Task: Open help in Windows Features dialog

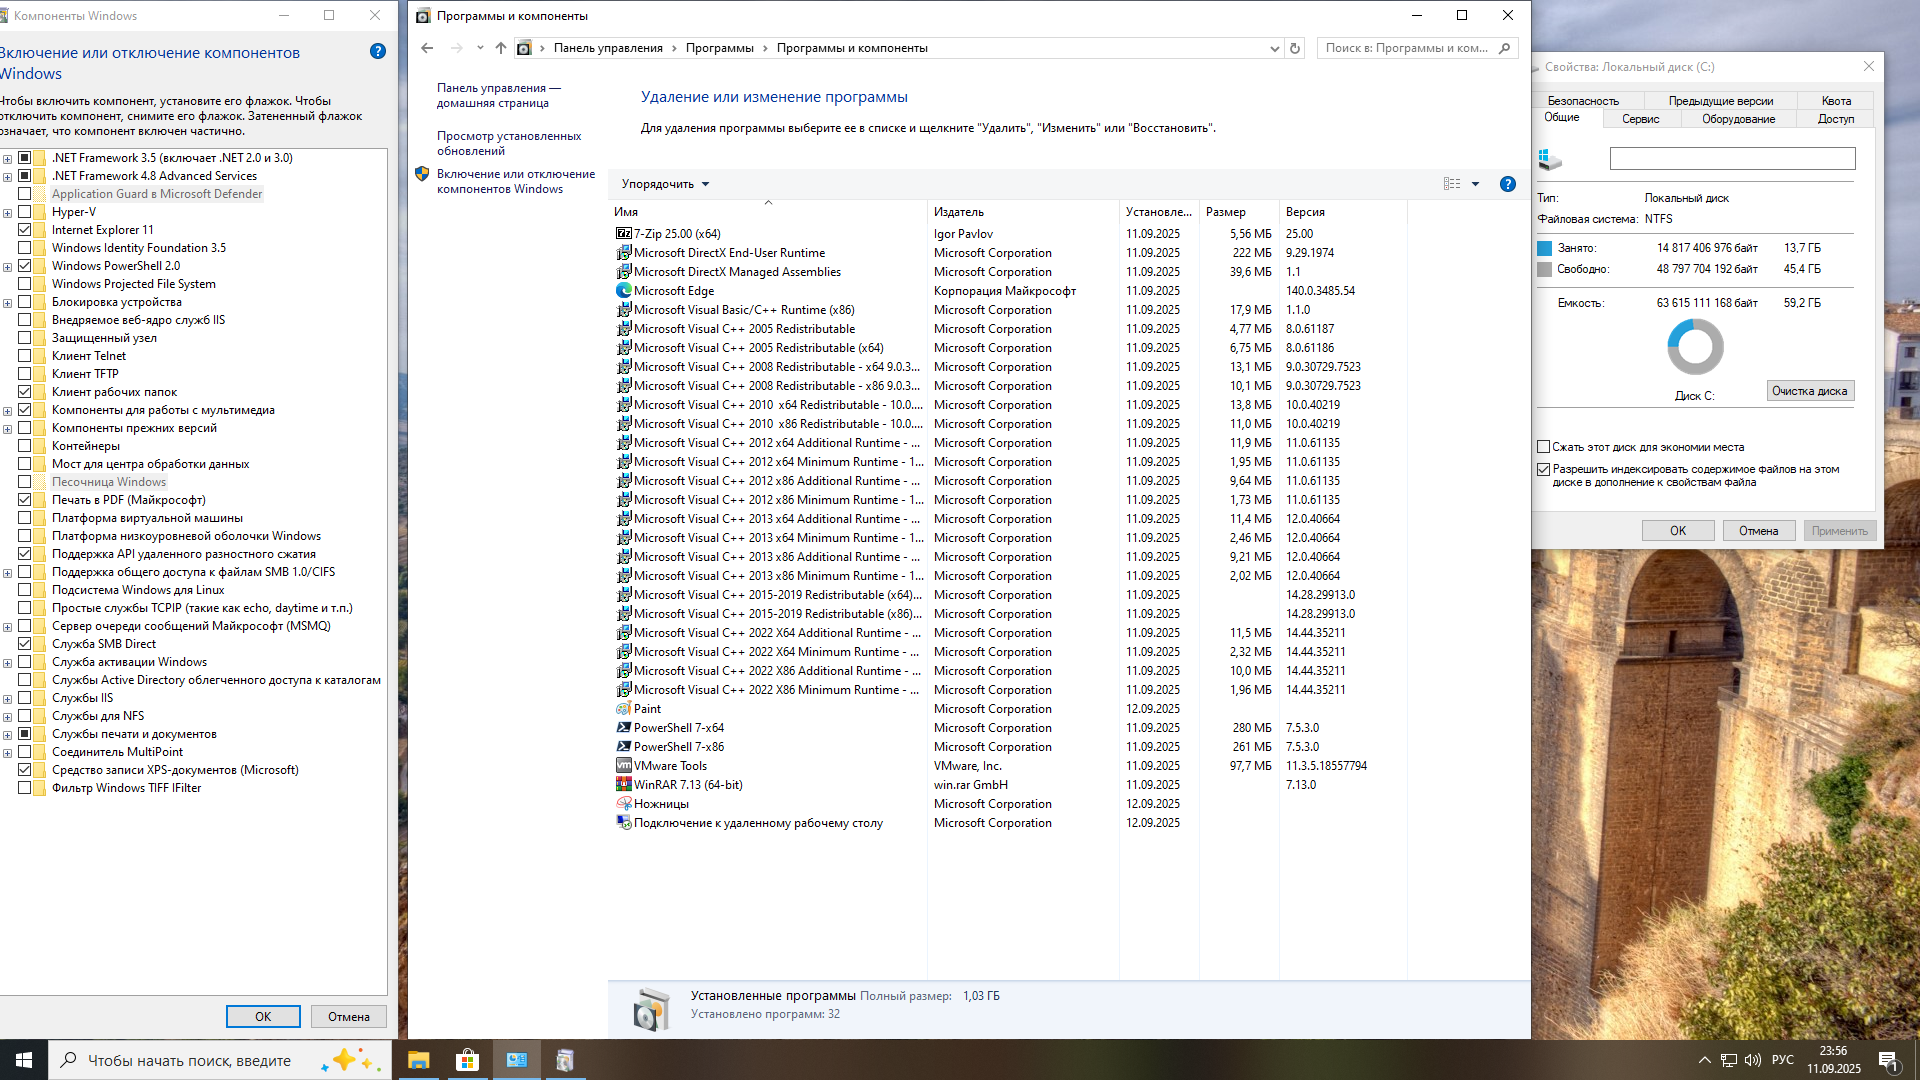Action: [x=378, y=51]
